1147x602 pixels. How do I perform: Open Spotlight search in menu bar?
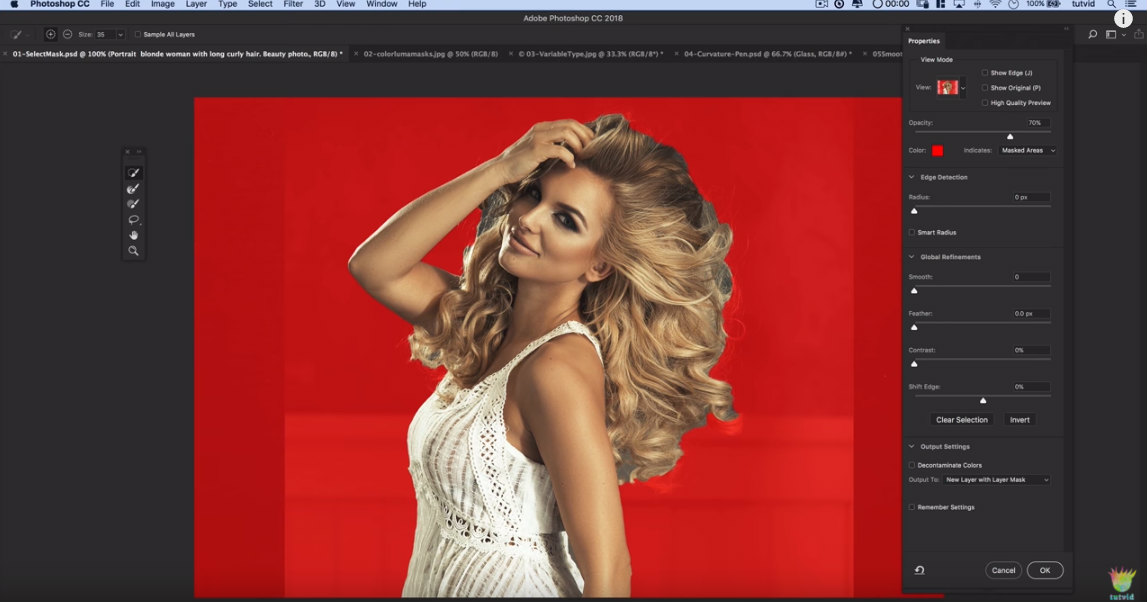point(1111,4)
